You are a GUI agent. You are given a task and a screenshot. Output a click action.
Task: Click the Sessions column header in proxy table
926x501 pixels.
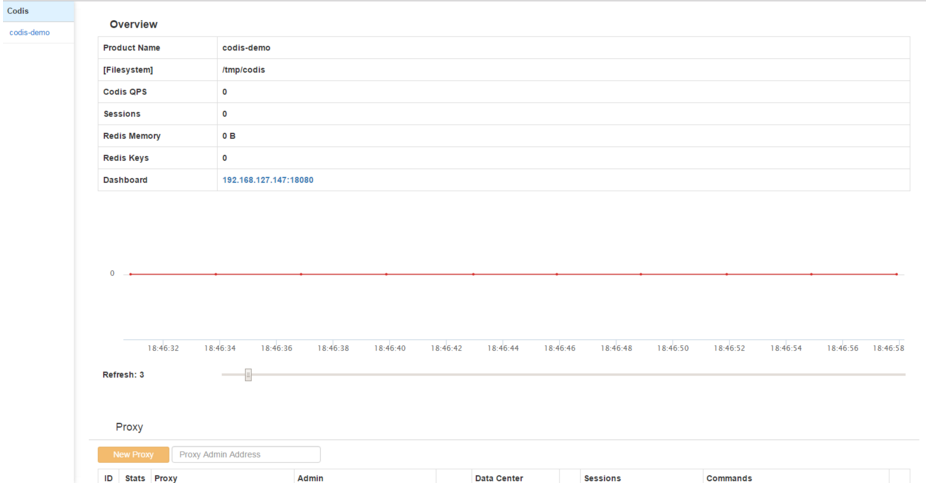click(x=602, y=479)
